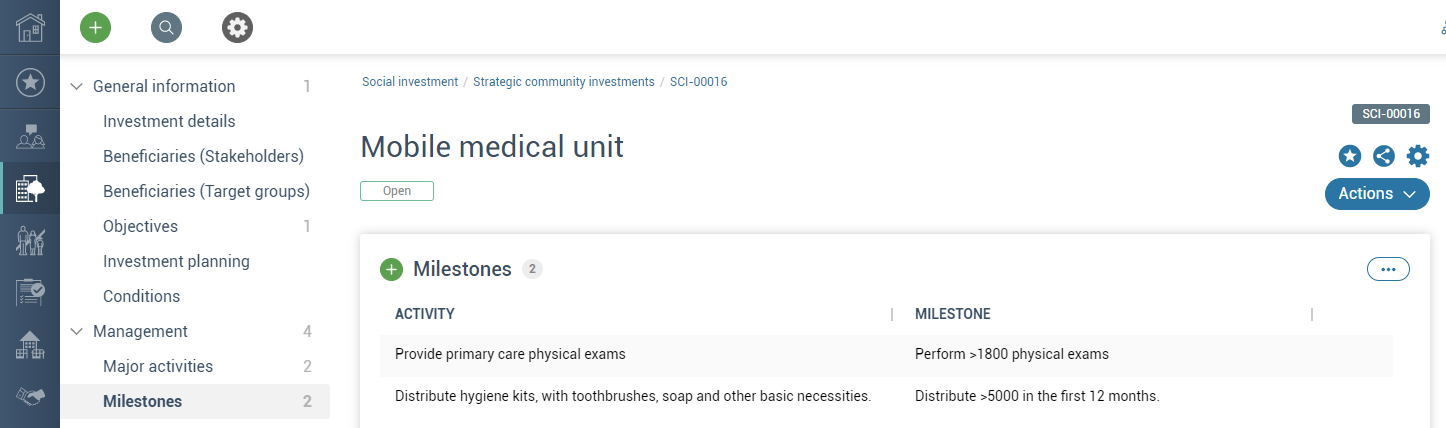The image size is (1446, 428).
Task: Open the favorites star sidebar icon
Action: click(x=30, y=83)
